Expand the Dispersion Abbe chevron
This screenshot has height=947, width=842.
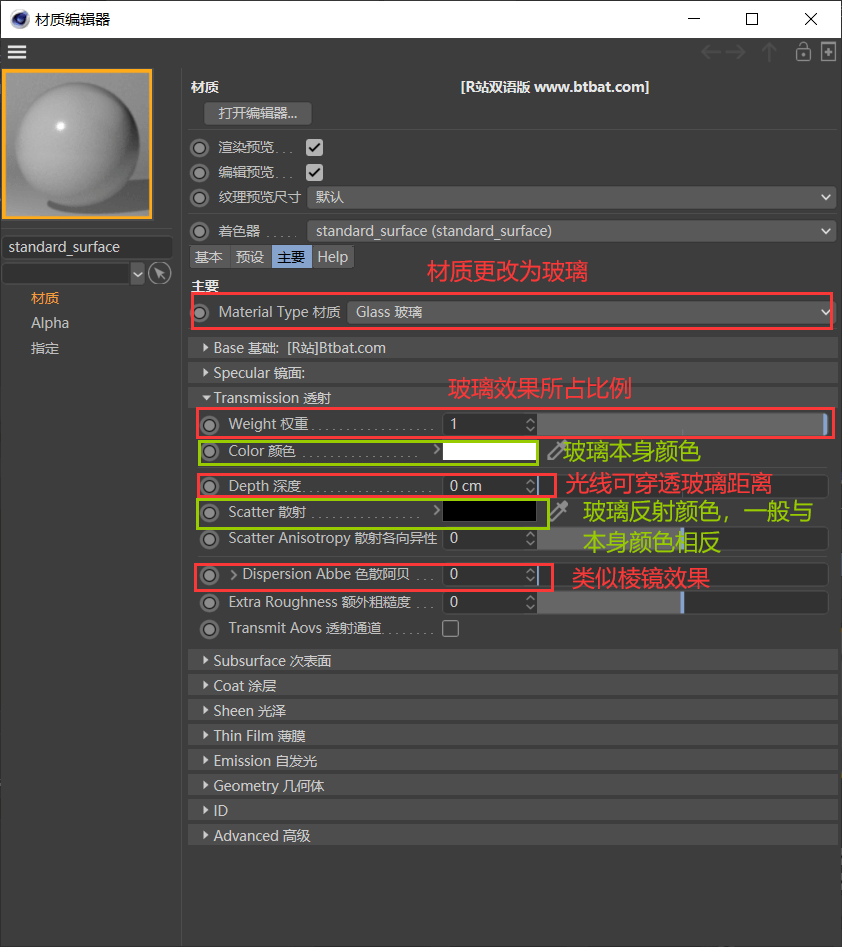(x=233, y=574)
